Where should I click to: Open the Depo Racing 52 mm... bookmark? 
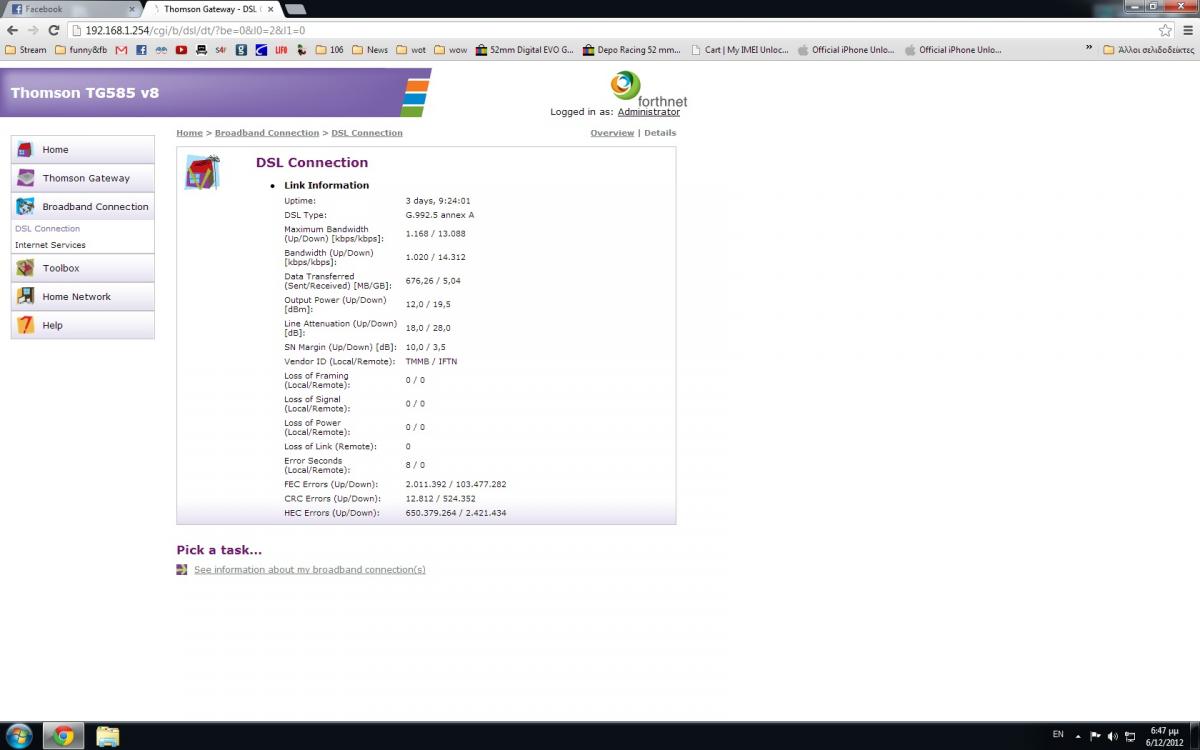pyautogui.click(x=630, y=50)
